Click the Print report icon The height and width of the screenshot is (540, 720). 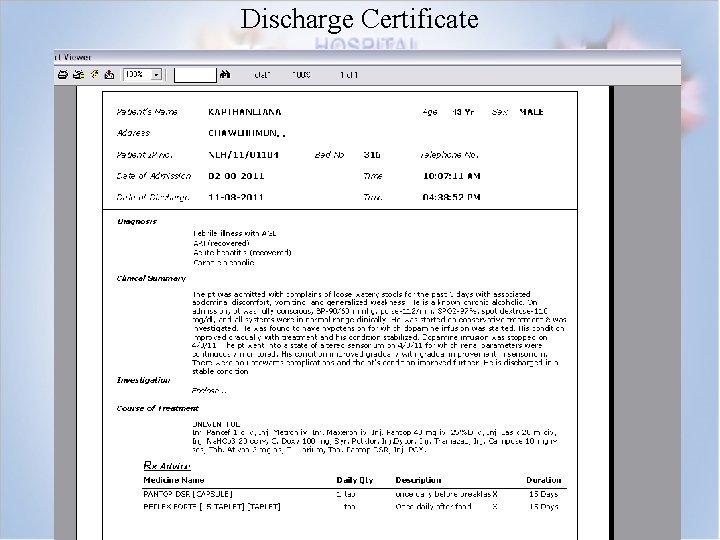(63, 74)
